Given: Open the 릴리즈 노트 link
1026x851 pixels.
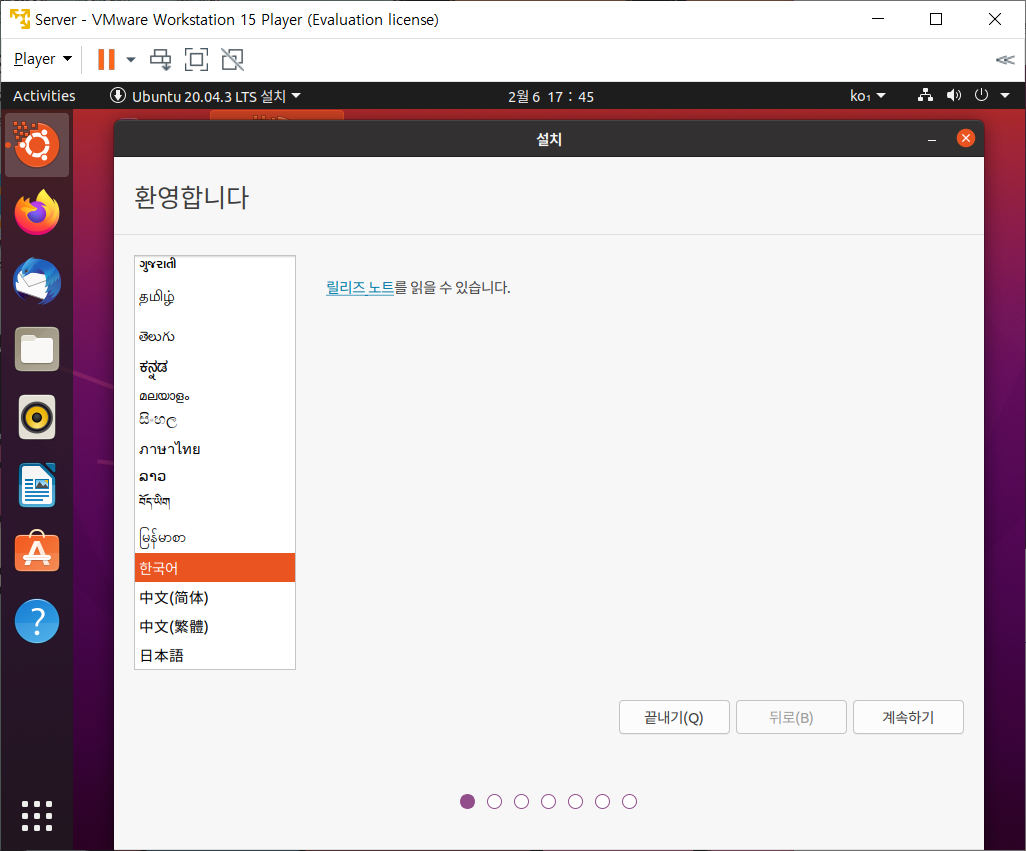Looking at the screenshot, I should tap(360, 287).
